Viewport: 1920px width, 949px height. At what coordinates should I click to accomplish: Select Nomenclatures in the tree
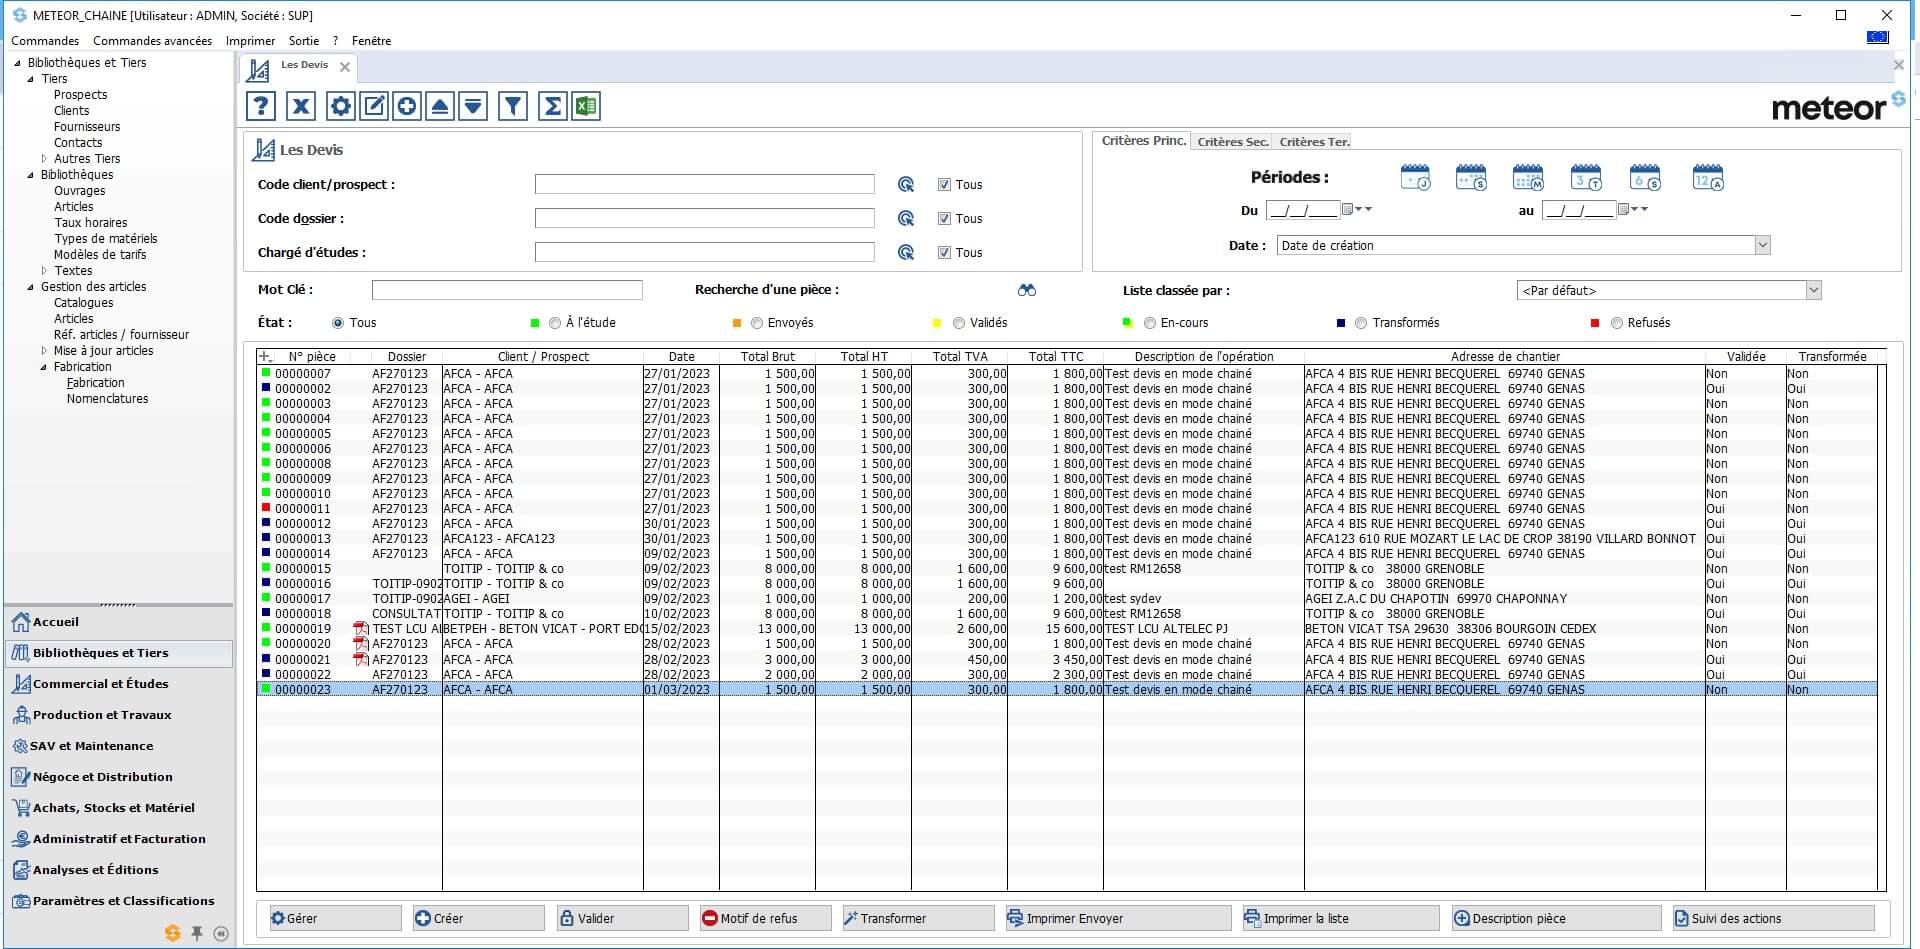[107, 399]
